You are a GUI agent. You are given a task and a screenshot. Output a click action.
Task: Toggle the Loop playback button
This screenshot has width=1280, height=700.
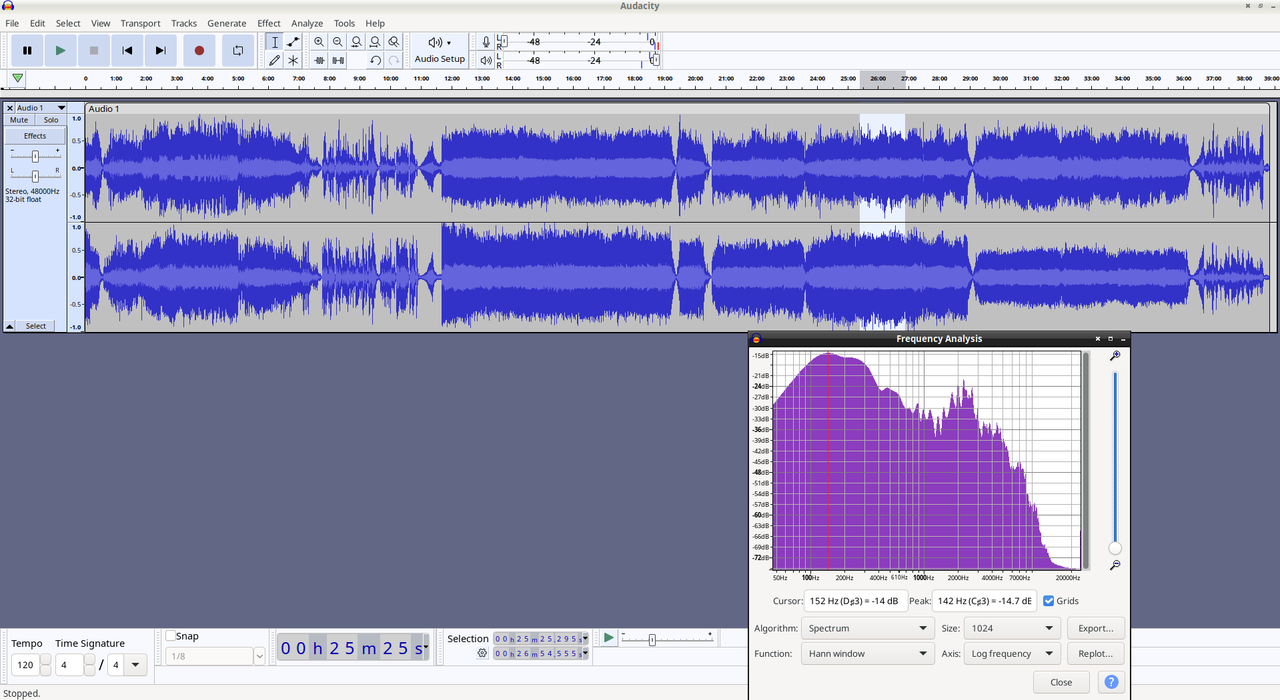coord(238,50)
